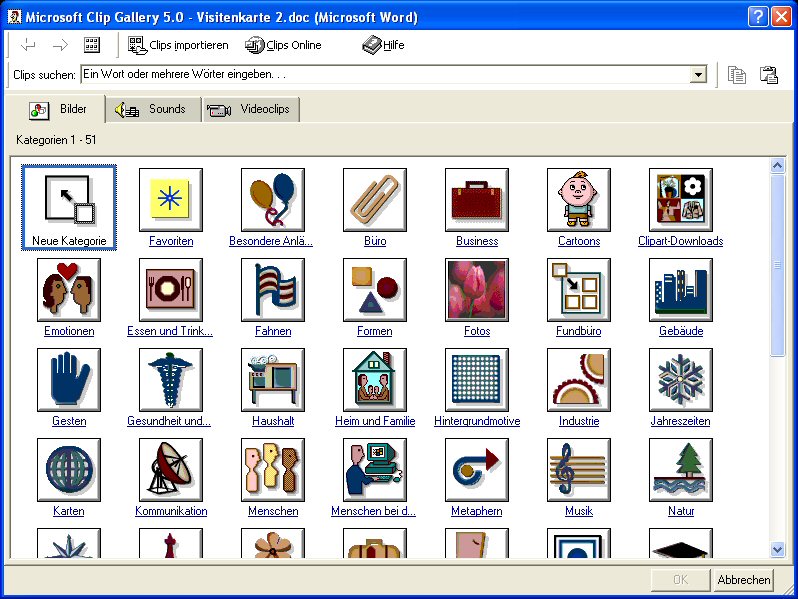798x599 pixels.
Task: Open the Gesundheit caduceus icon
Action: pos(171,380)
